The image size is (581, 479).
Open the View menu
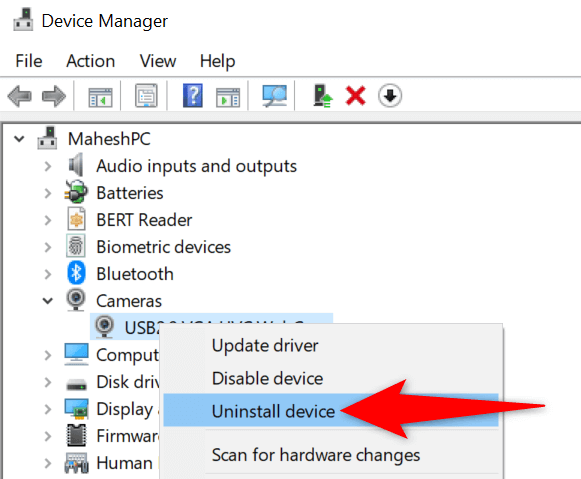point(158,61)
